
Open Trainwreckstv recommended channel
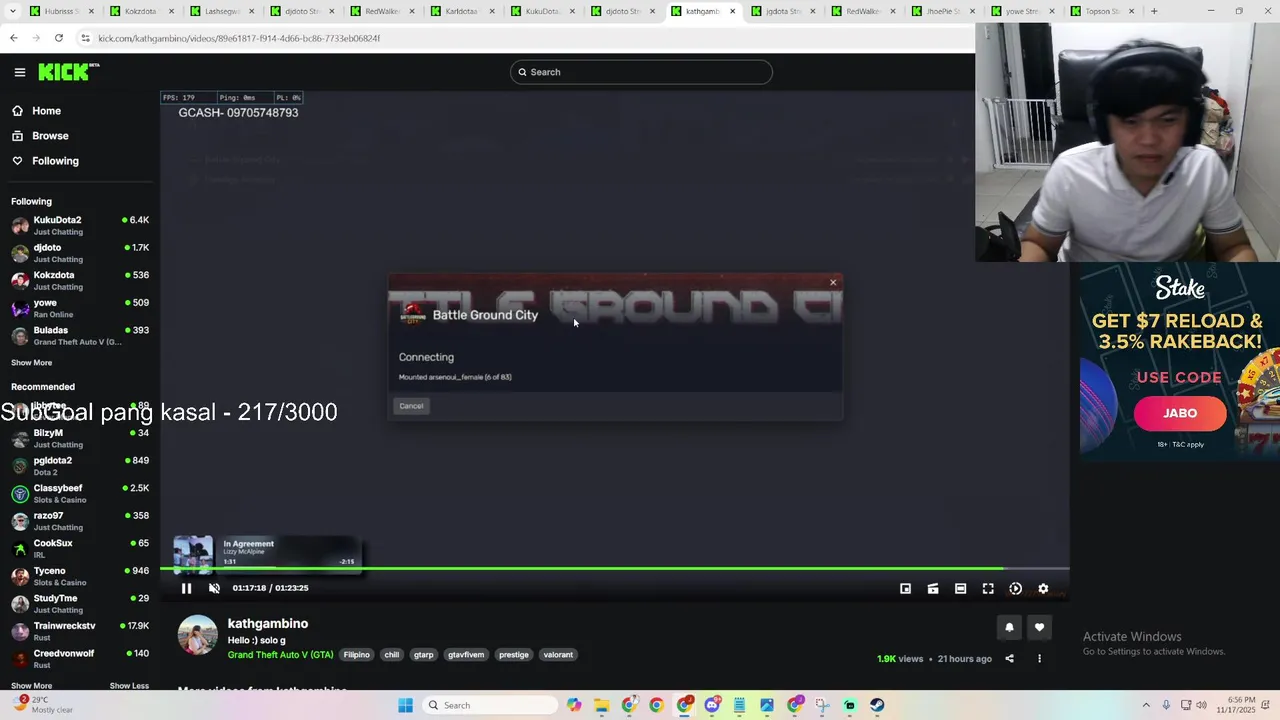pyautogui.click(x=80, y=631)
